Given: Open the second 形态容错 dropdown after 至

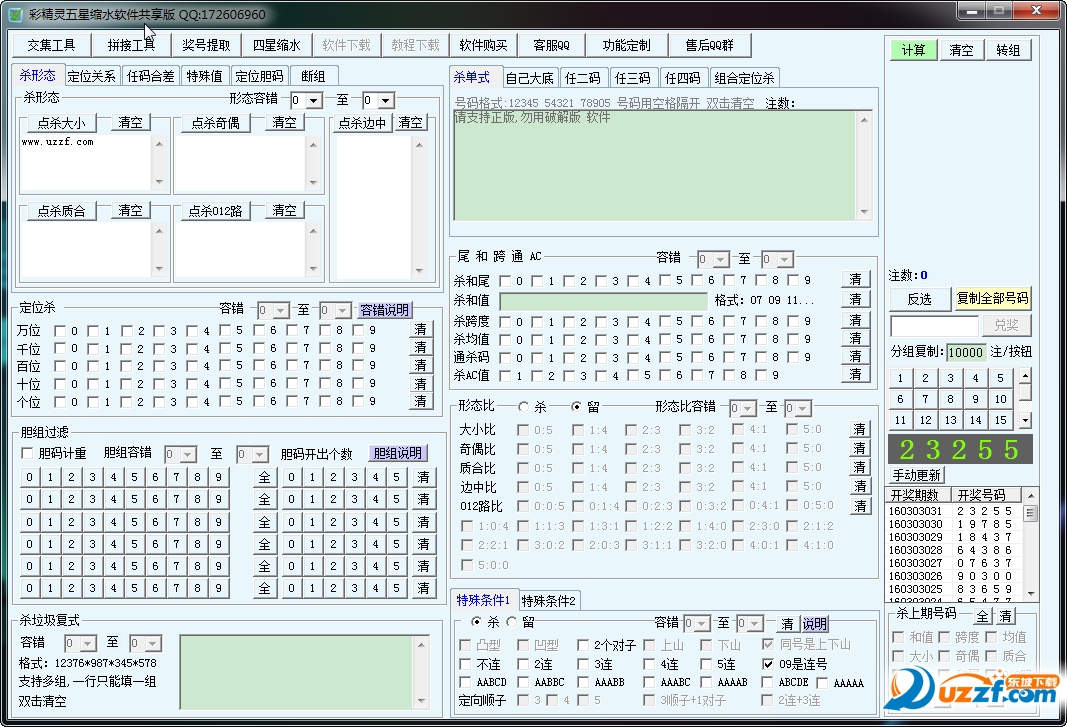Looking at the screenshot, I should click(x=386, y=101).
